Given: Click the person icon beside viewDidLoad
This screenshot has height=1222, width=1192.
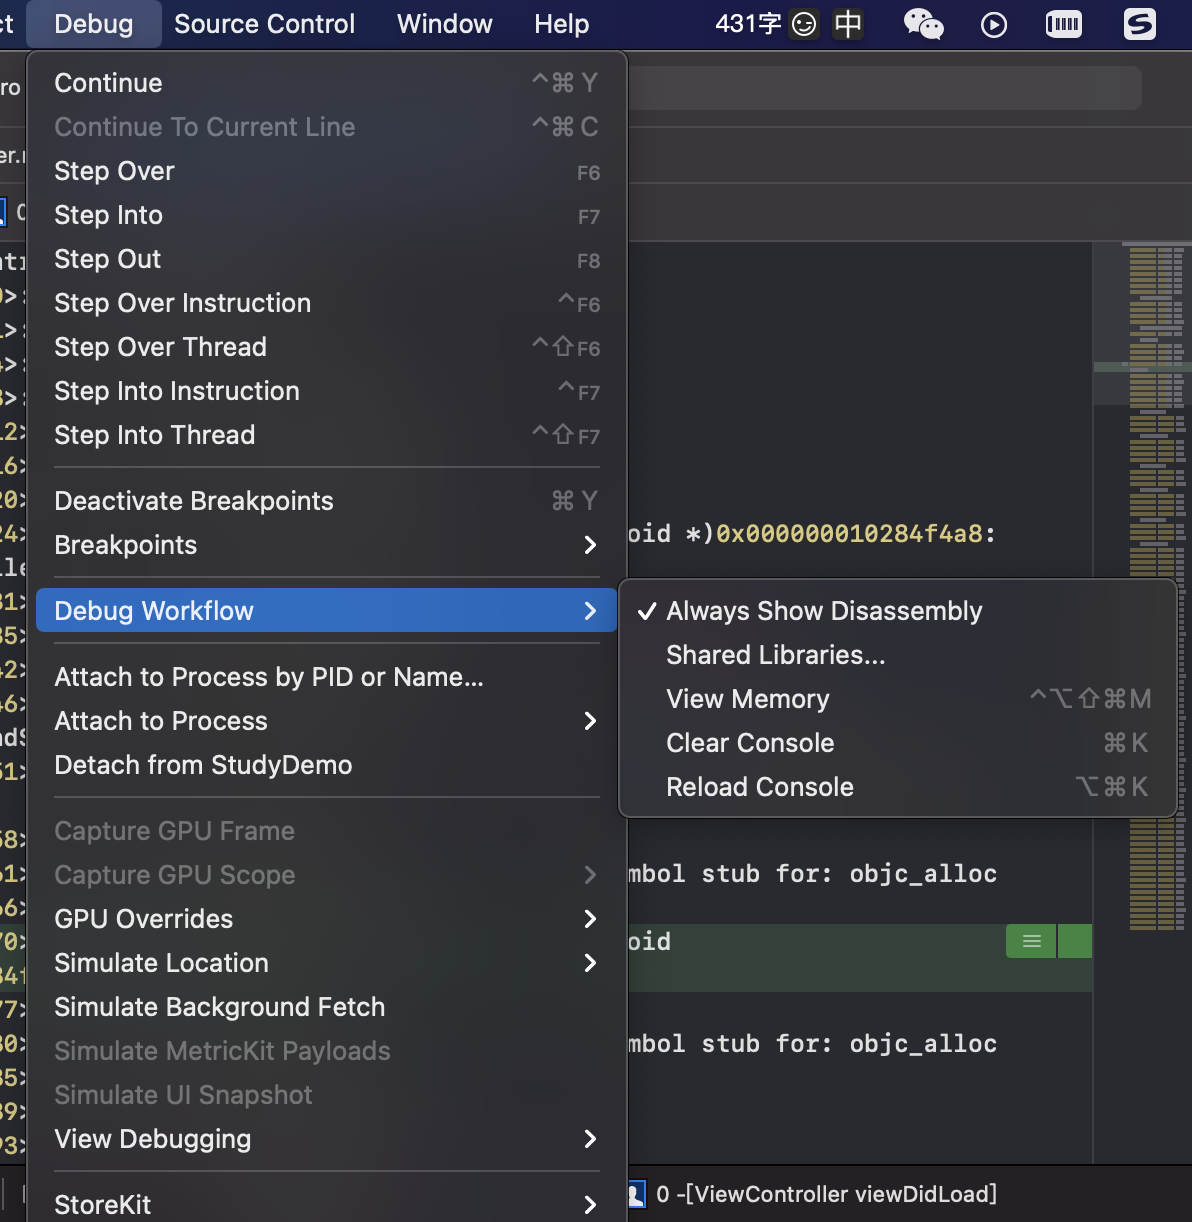Looking at the screenshot, I should (636, 1194).
